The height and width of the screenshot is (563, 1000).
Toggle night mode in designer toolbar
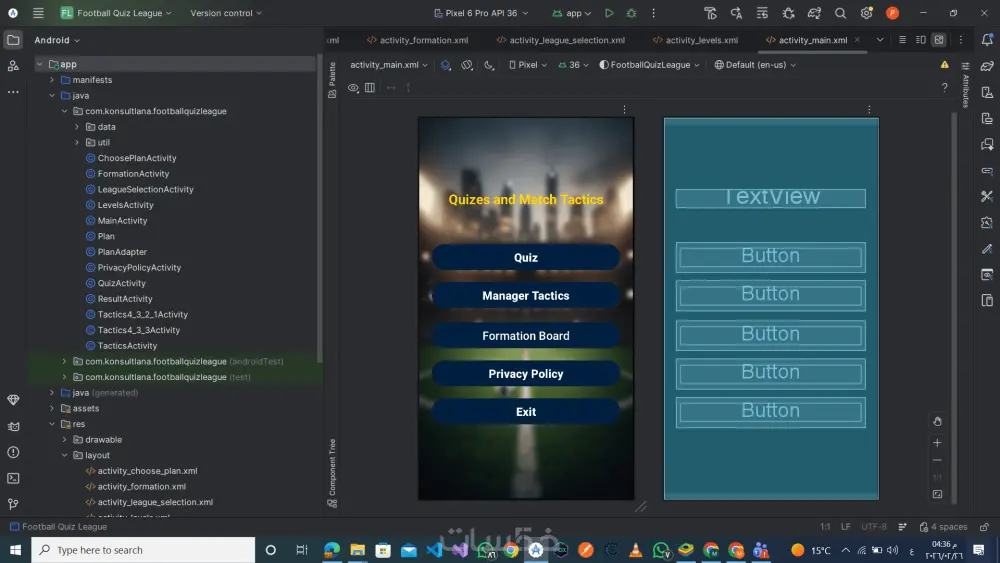tap(489, 64)
